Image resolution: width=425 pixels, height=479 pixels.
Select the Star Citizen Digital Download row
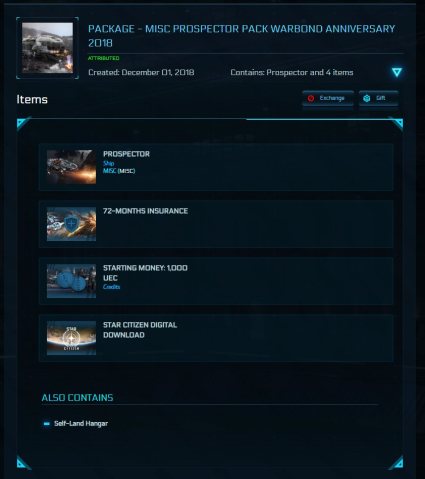click(x=216, y=338)
